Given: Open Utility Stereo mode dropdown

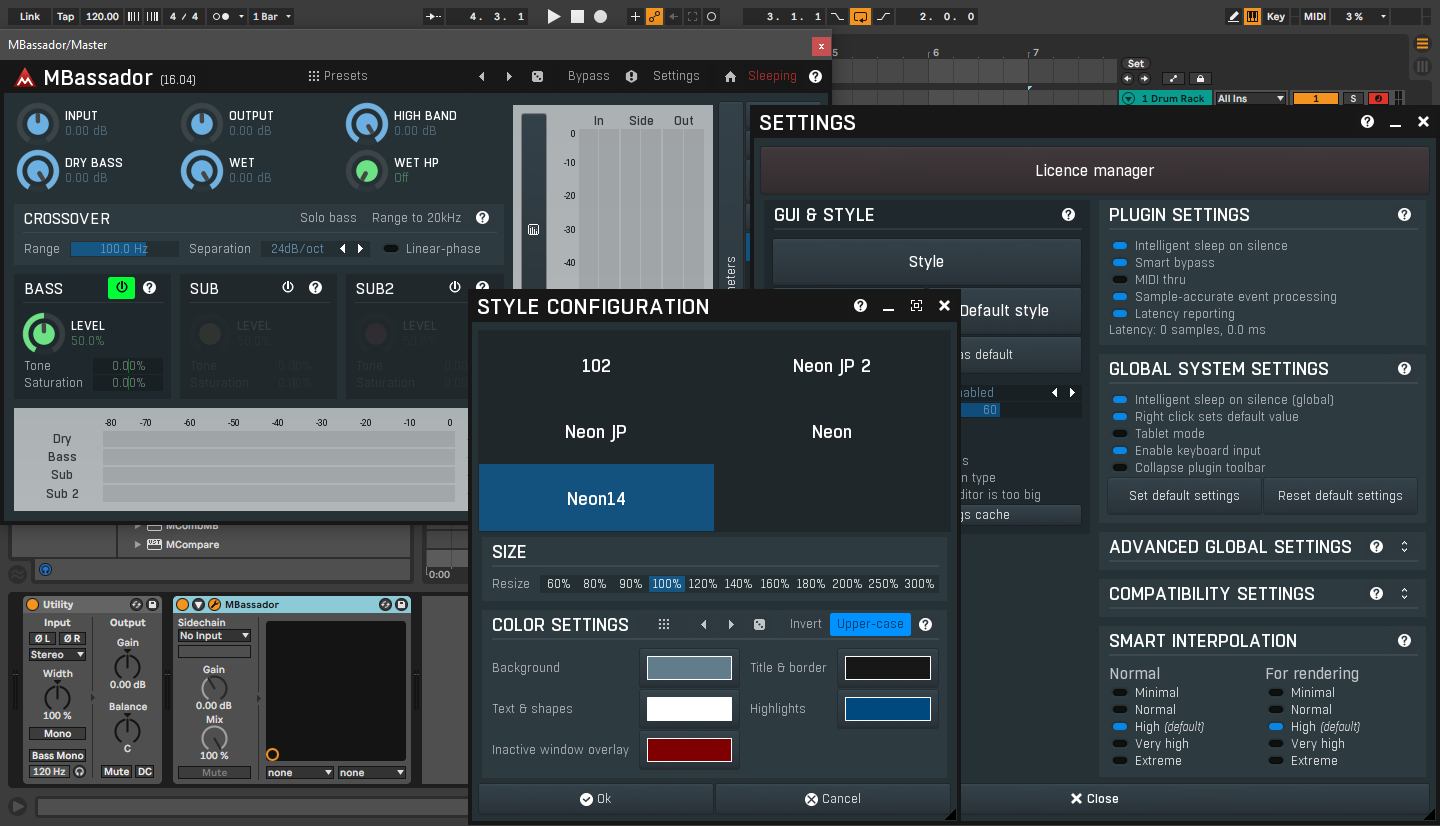Looking at the screenshot, I should [57, 655].
